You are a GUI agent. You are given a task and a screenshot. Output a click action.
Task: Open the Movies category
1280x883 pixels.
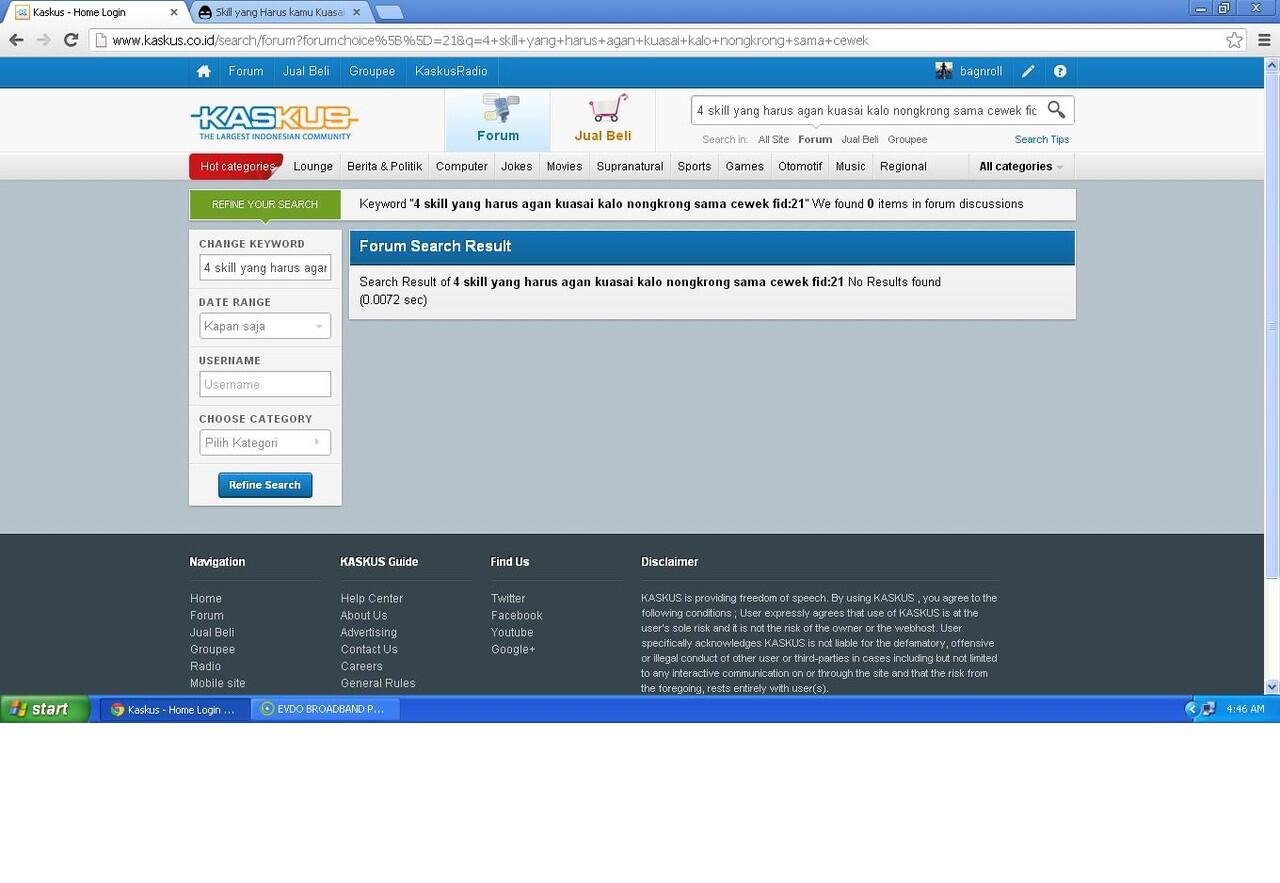click(564, 166)
